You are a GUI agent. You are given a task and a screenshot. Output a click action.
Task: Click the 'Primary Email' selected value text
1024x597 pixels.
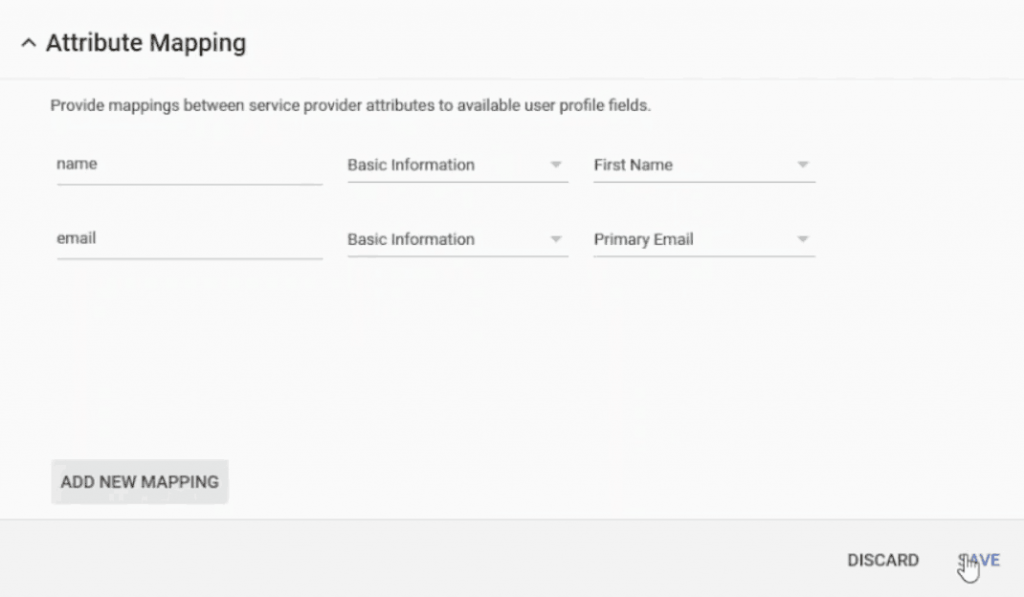(643, 240)
